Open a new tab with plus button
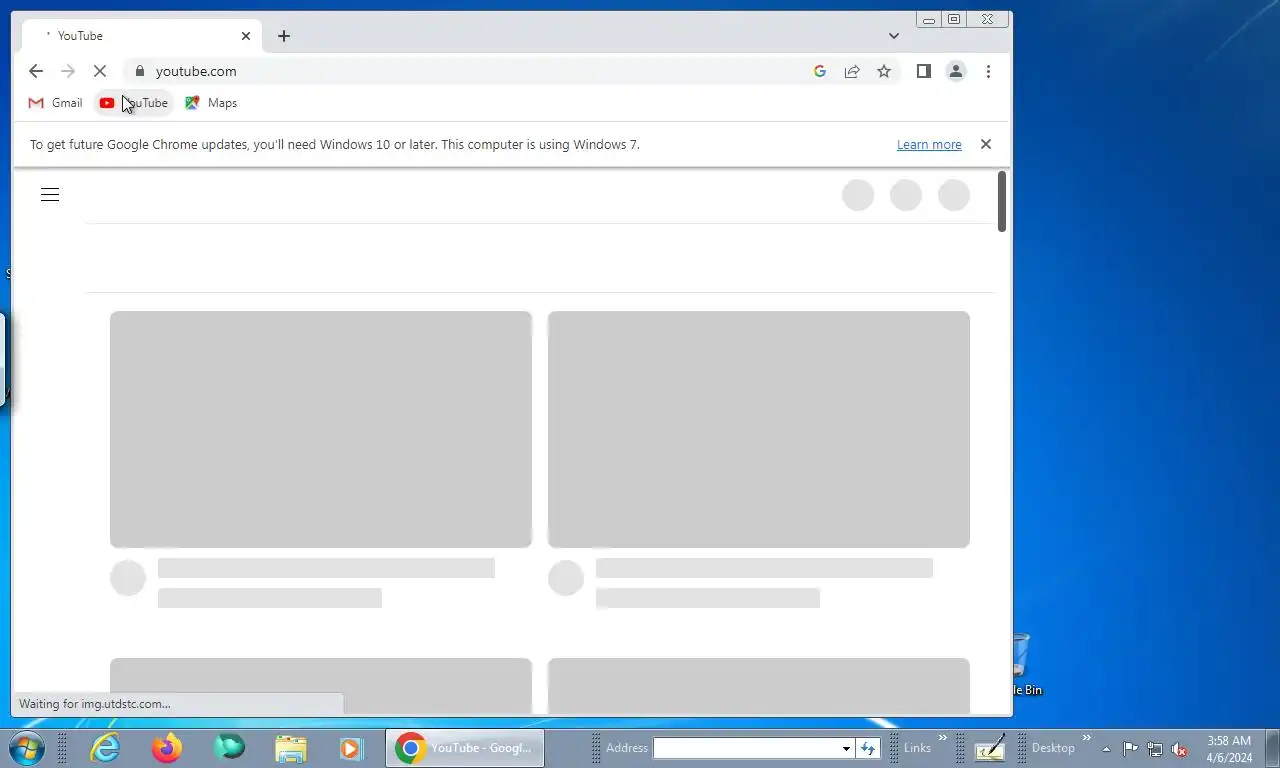Screen dimensions: 1280x768 point(284,36)
